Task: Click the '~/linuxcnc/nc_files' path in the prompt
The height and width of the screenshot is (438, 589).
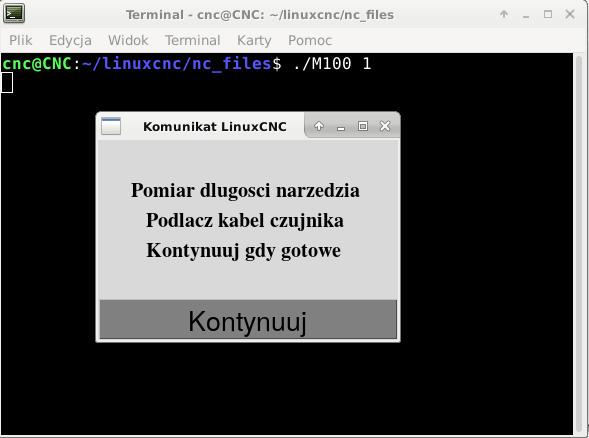Action: pos(177,63)
